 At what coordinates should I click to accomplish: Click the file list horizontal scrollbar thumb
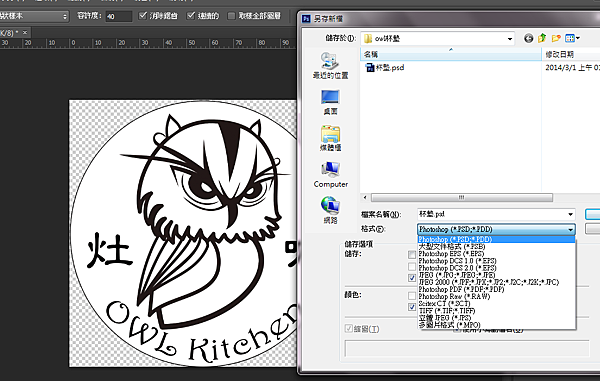click(x=462, y=197)
